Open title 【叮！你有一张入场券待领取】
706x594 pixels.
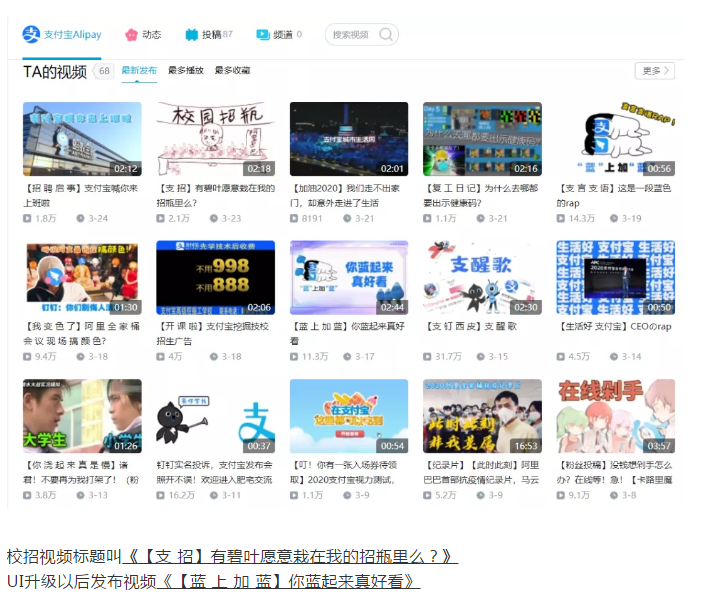point(344,472)
